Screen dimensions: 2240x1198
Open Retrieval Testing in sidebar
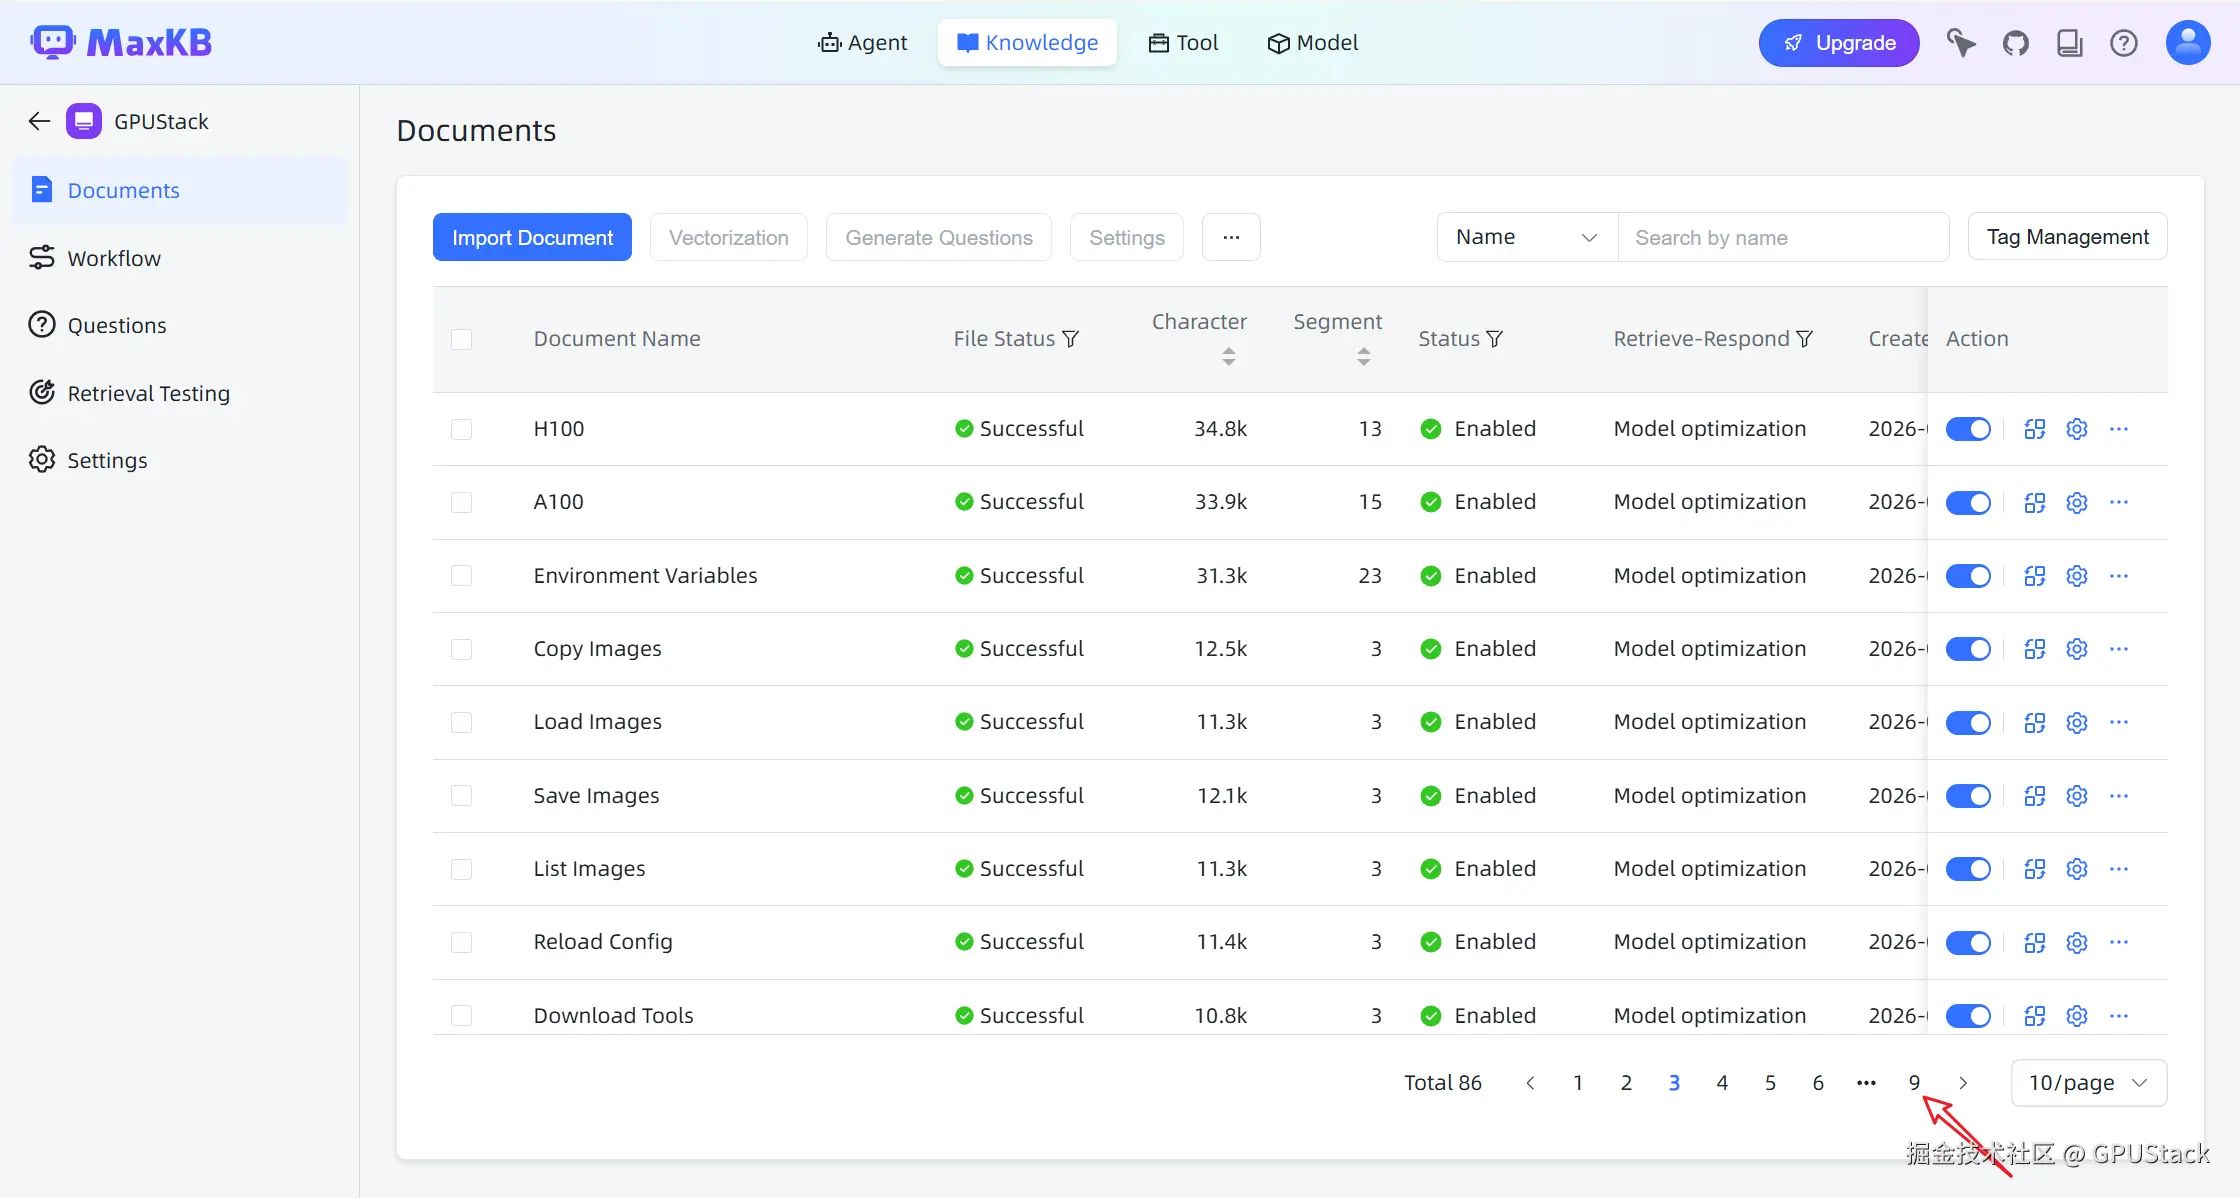click(148, 393)
